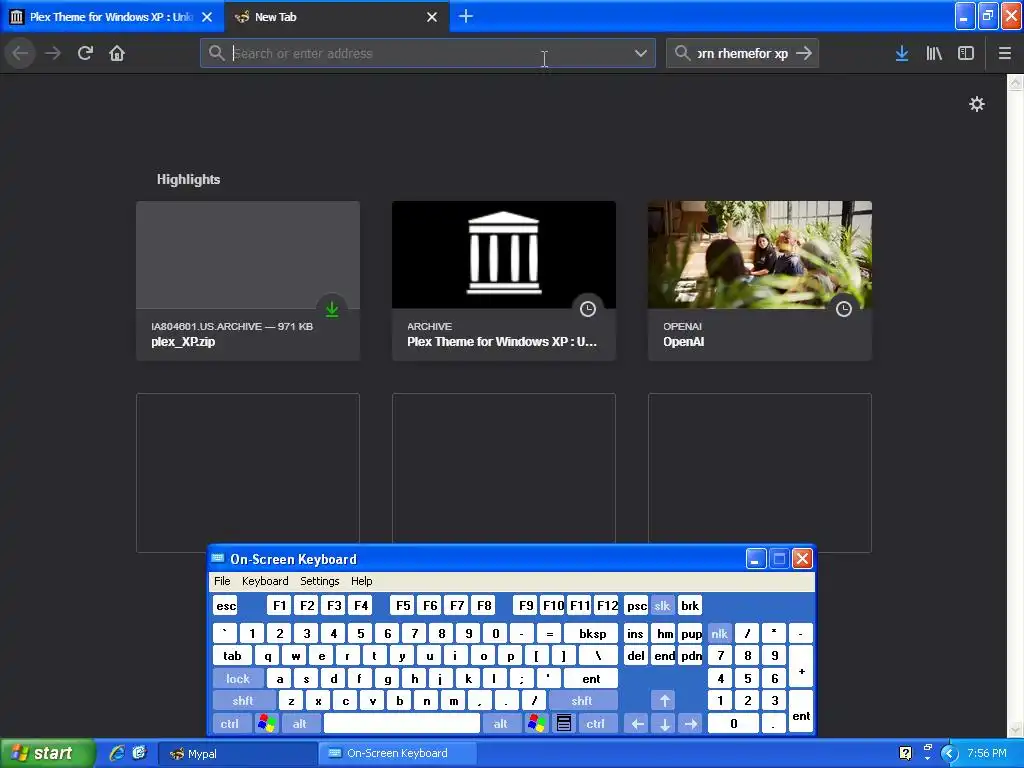Click the page scrollbar up arrow
The width and height of the screenshot is (1024, 768).
point(1016,83)
